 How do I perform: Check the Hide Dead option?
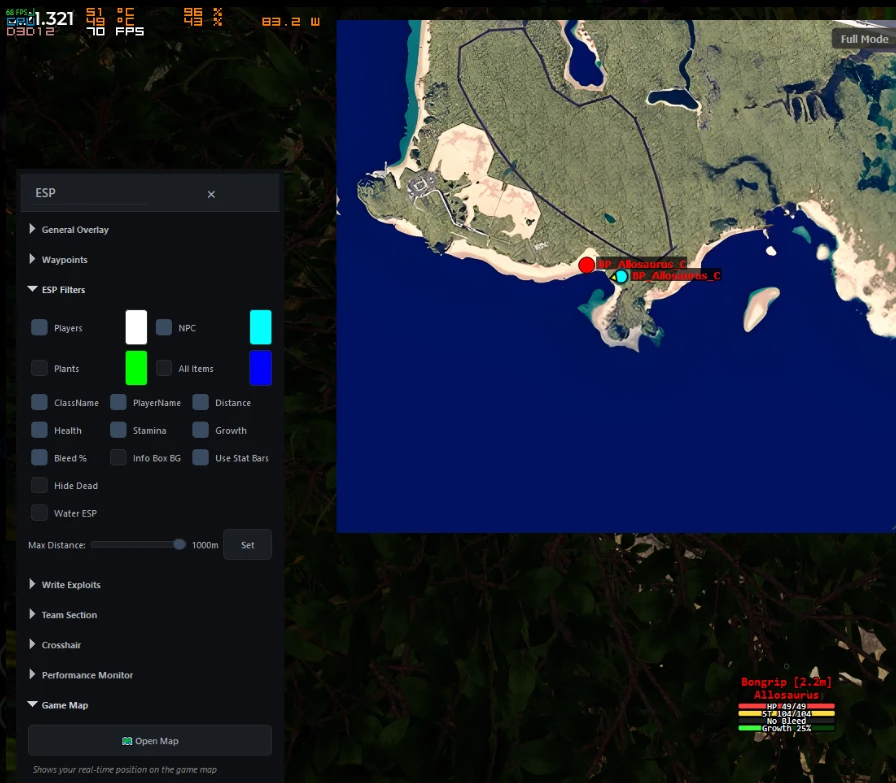click(x=39, y=485)
